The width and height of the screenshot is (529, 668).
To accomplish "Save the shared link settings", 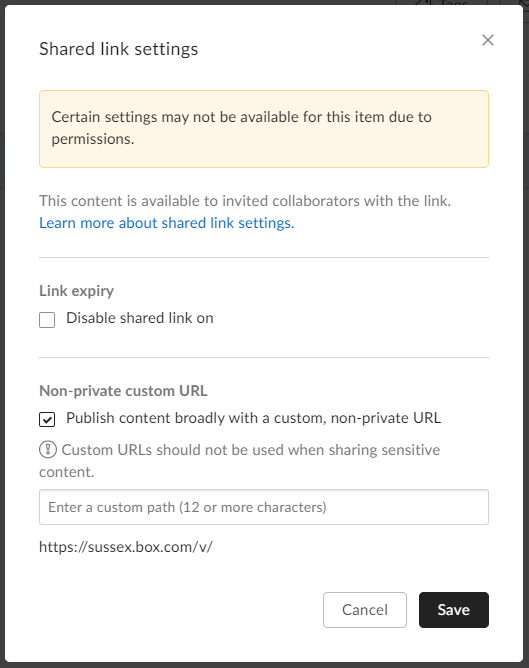I will point(454,610).
